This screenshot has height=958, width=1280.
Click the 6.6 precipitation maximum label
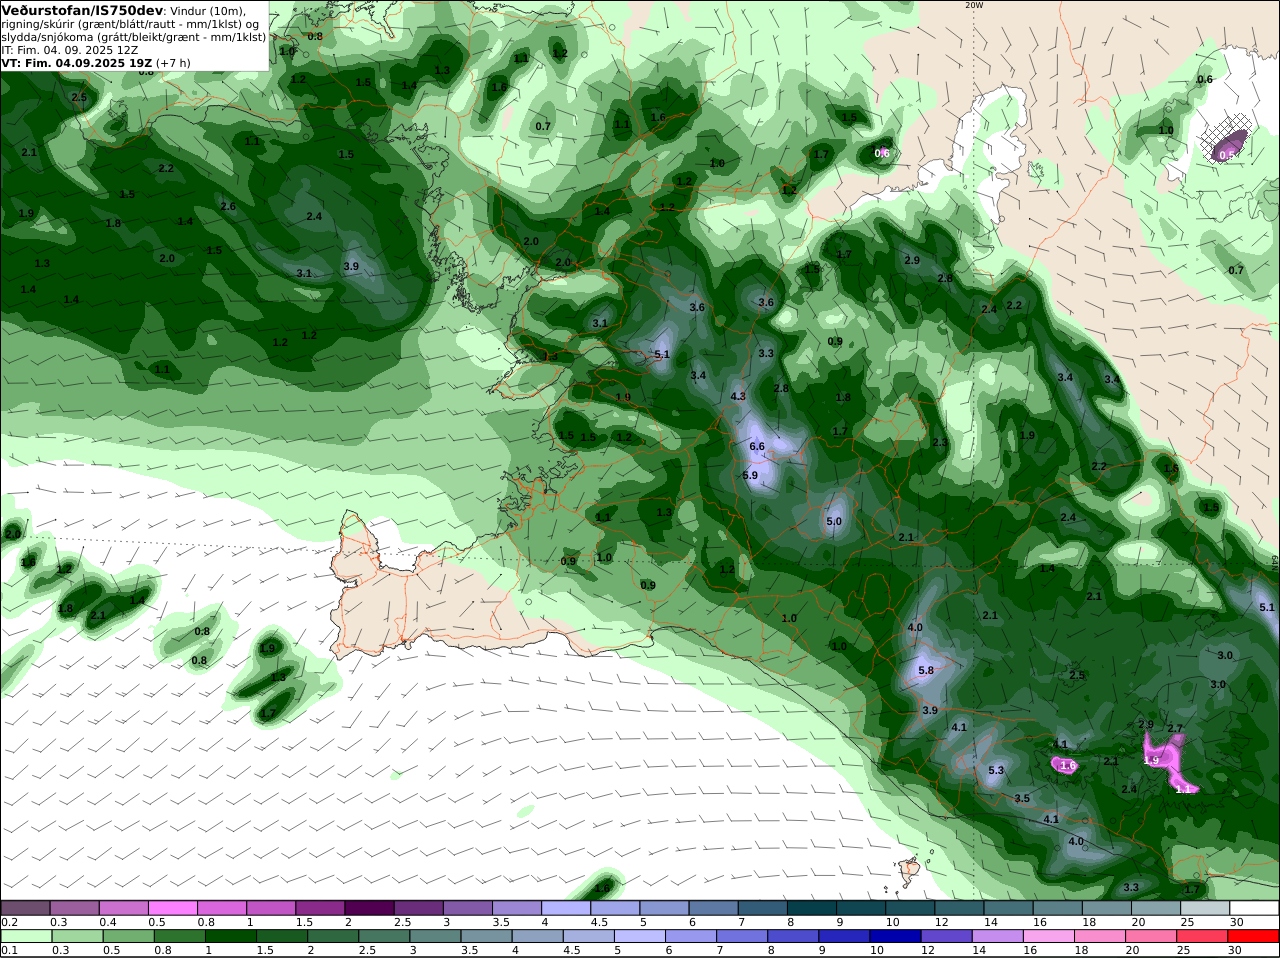coord(757,447)
